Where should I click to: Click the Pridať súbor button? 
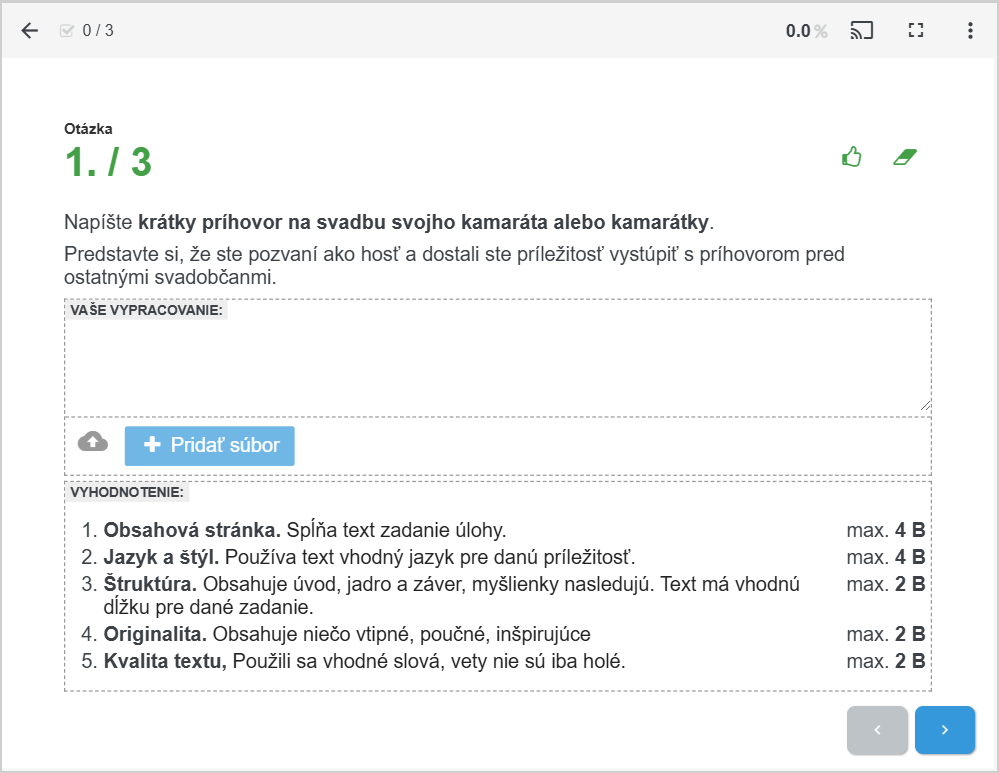[210, 445]
